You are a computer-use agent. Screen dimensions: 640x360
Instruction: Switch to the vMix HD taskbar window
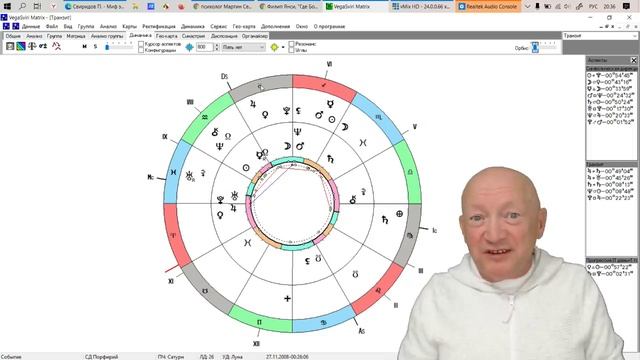(x=421, y=7)
